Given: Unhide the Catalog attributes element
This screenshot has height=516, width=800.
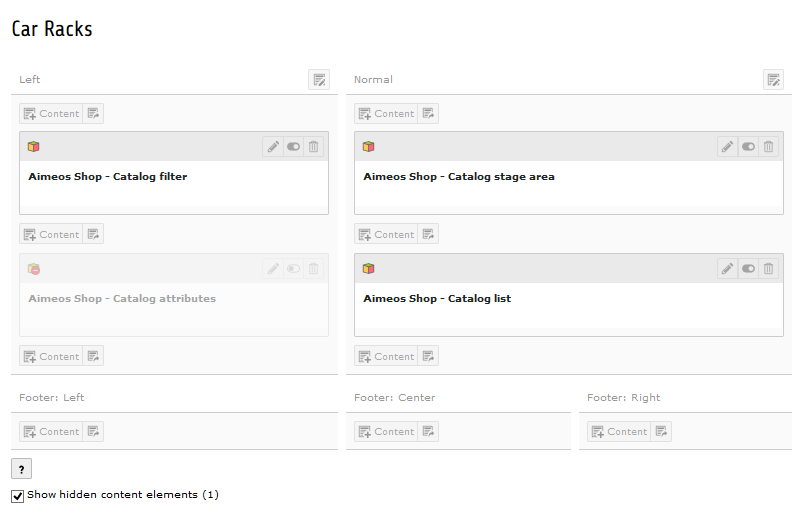Looking at the screenshot, I should click(x=293, y=268).
